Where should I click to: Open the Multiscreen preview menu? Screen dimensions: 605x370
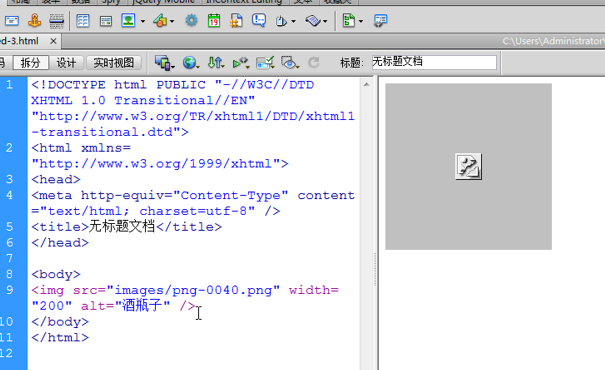pos(165,63)
